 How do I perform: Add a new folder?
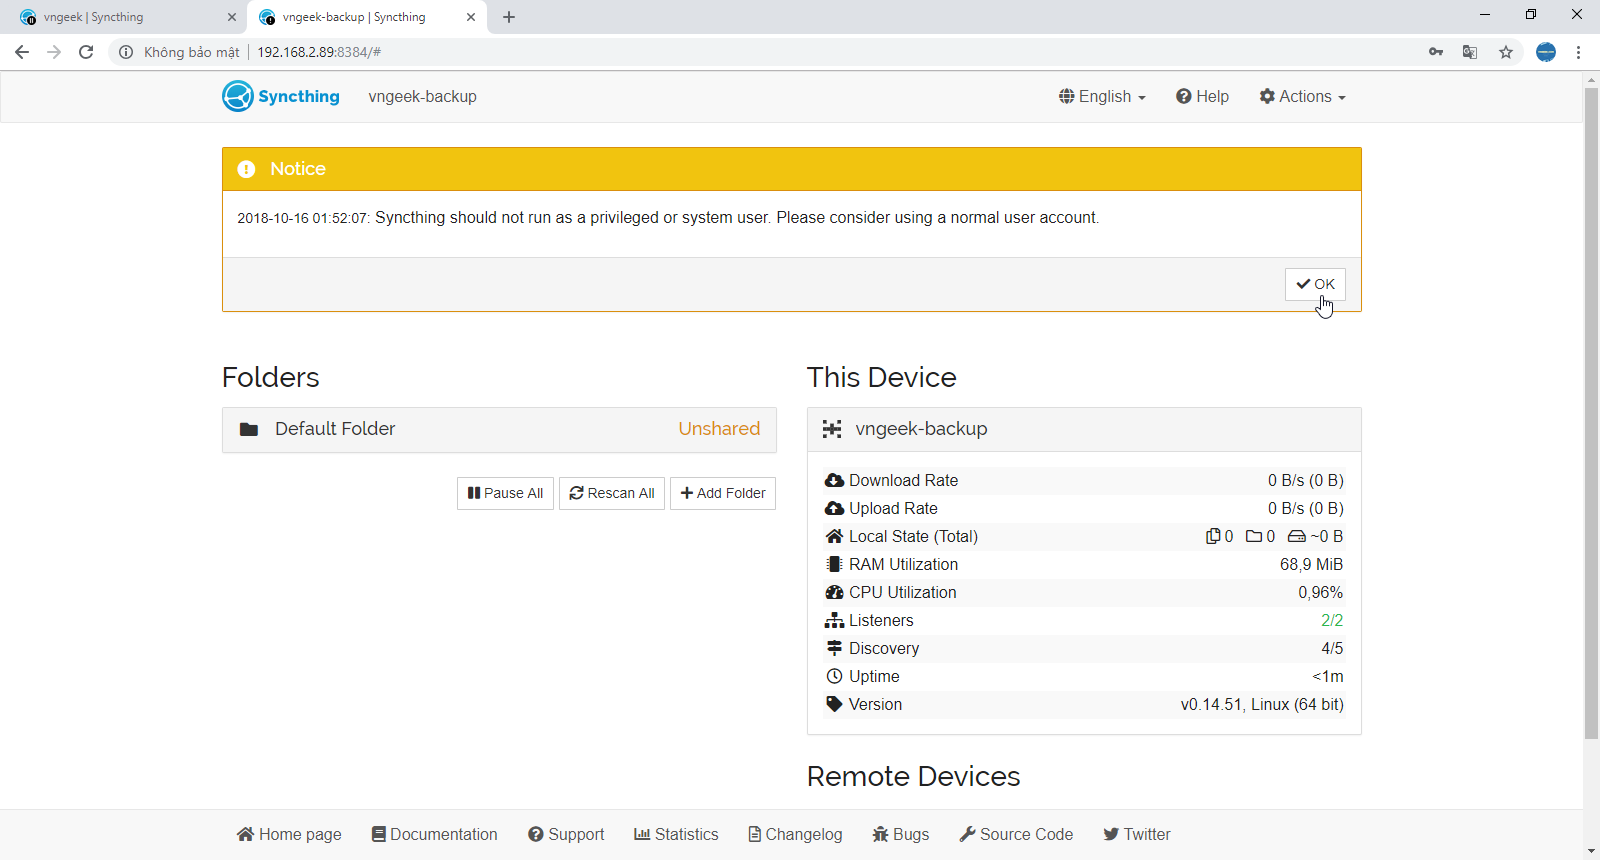coord(723,493)
